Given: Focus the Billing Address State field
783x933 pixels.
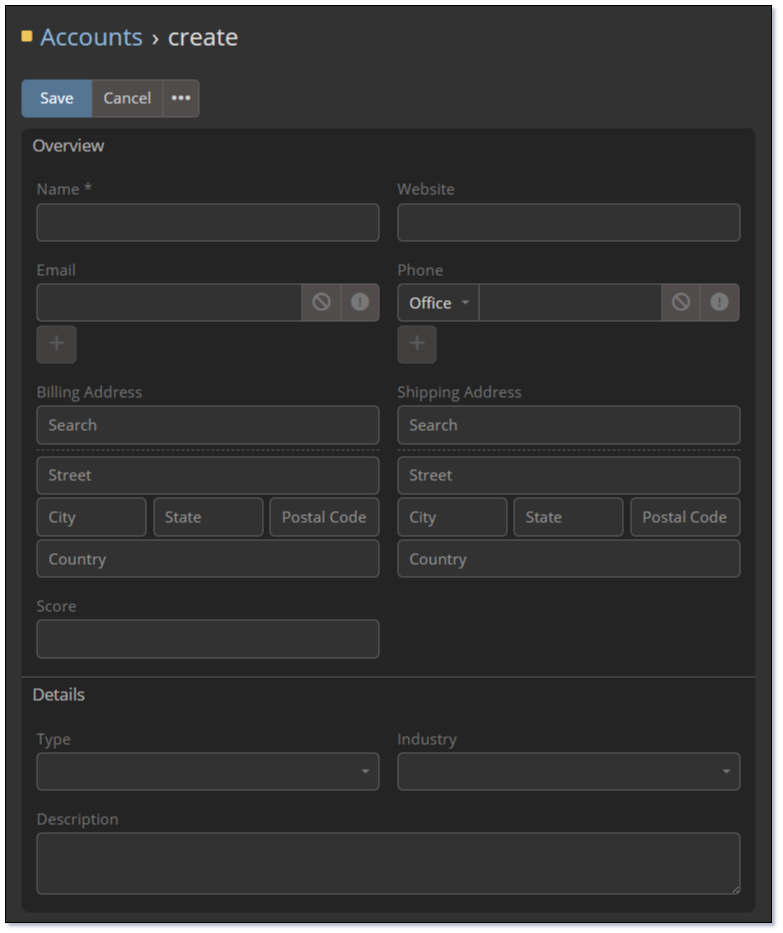Looking at the screenshot, I should tap(208, 517).
